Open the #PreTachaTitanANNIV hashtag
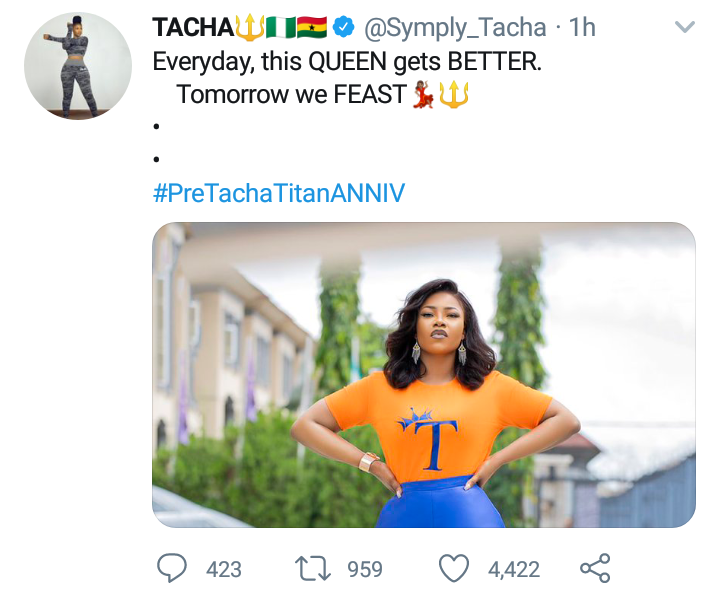This screenshot has width=720, height=605. coord(279,193)
